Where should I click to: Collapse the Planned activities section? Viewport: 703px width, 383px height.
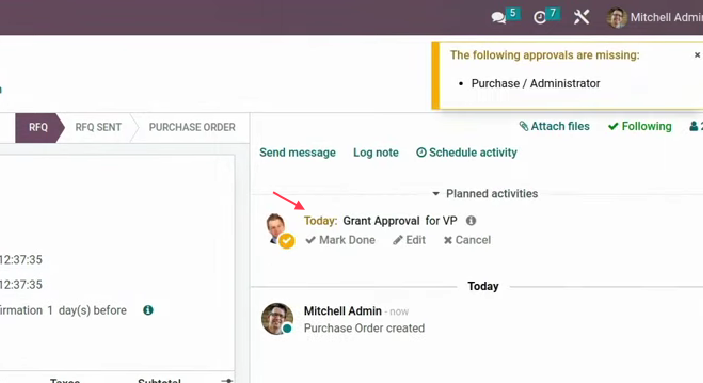point(486,194)
